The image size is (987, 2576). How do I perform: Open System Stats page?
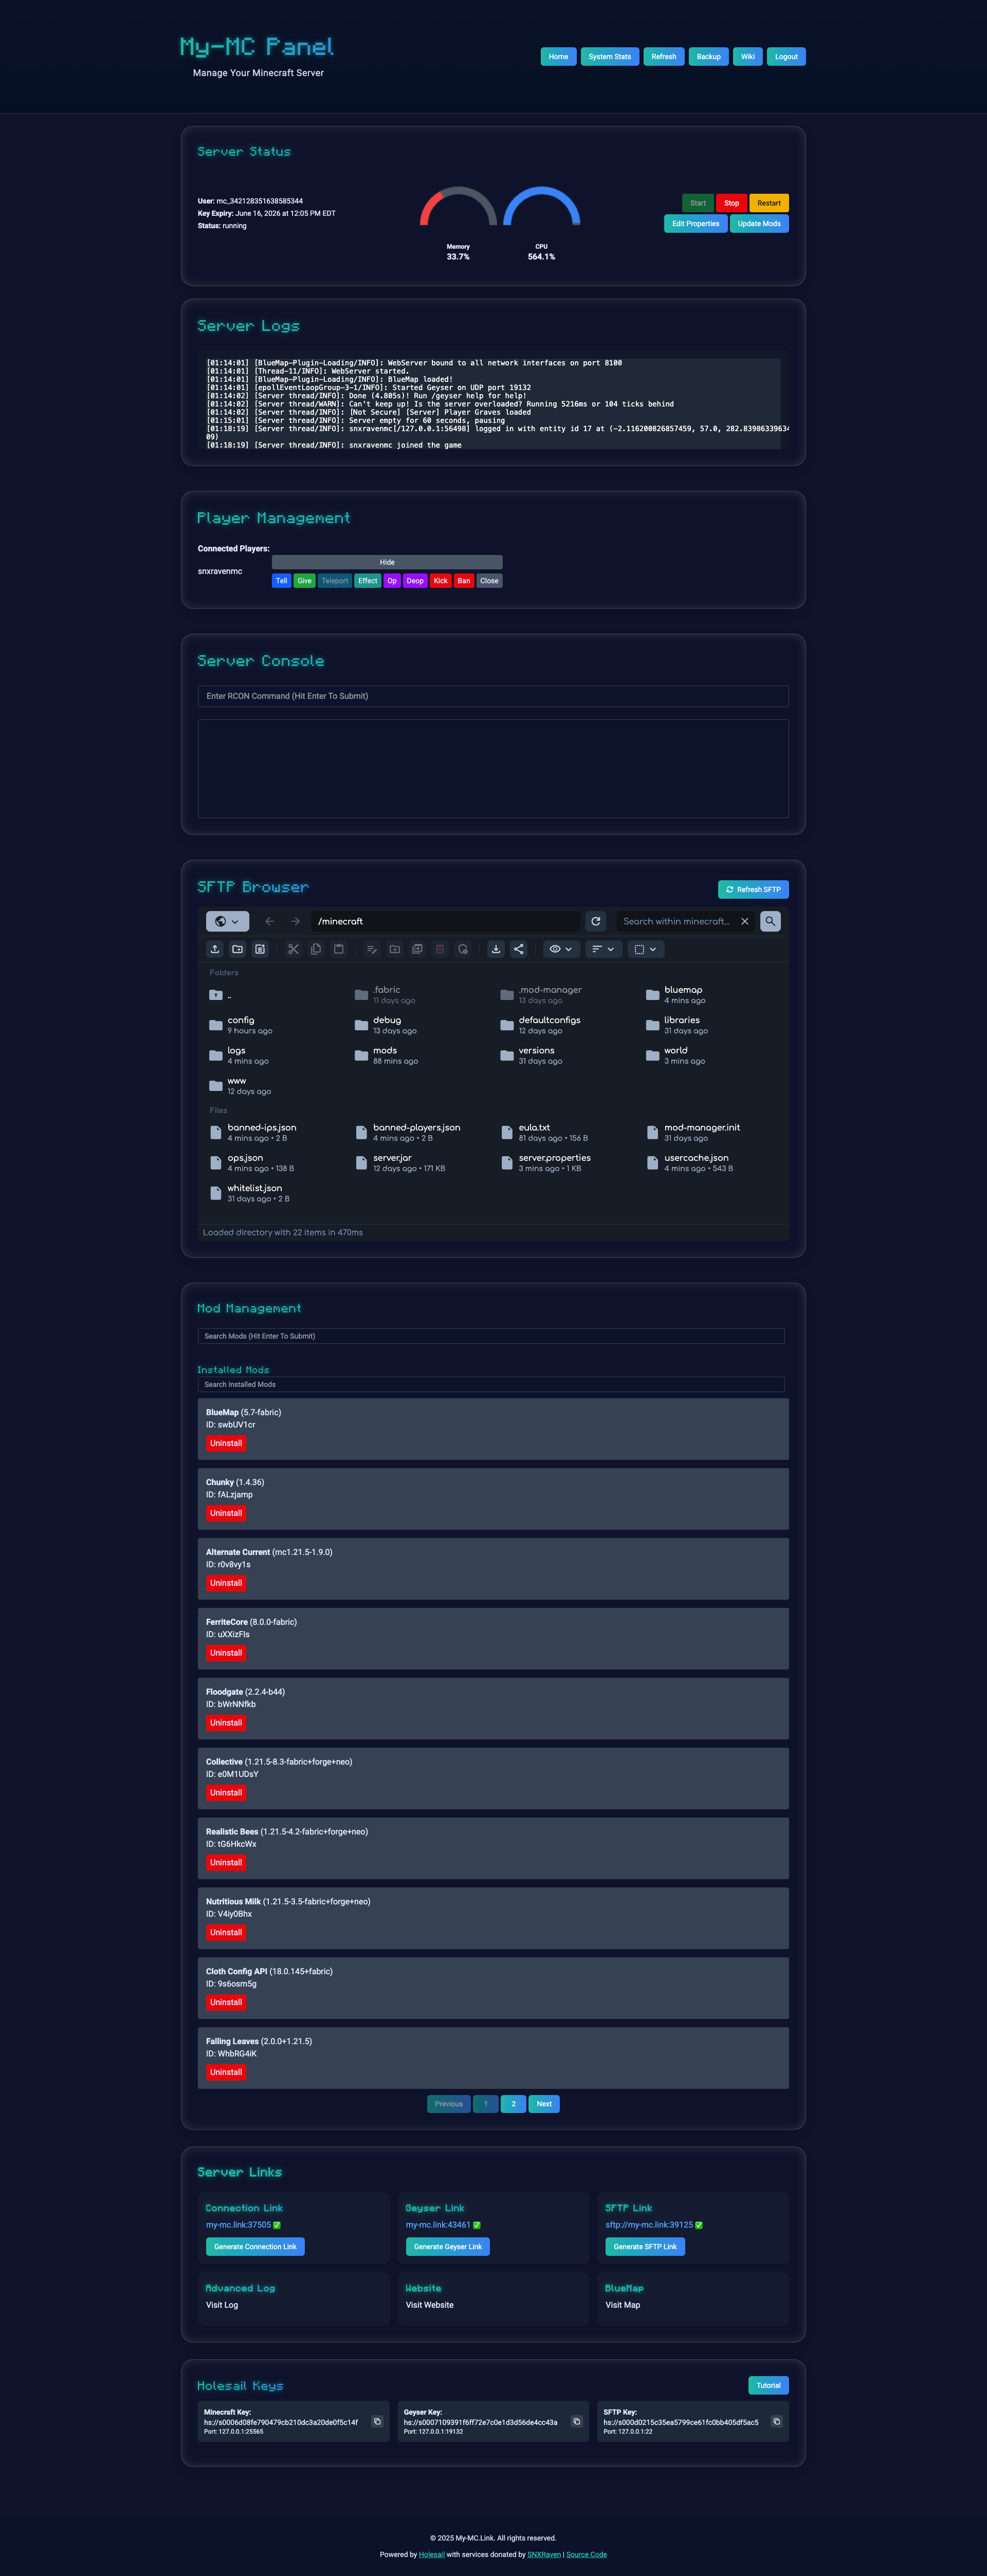tap(609, 57)
